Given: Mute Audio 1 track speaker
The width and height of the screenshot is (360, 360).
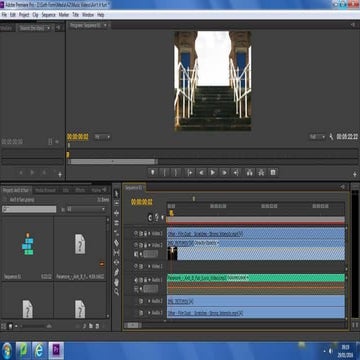Looking at the screenshot, I should [x=136, y=280].
